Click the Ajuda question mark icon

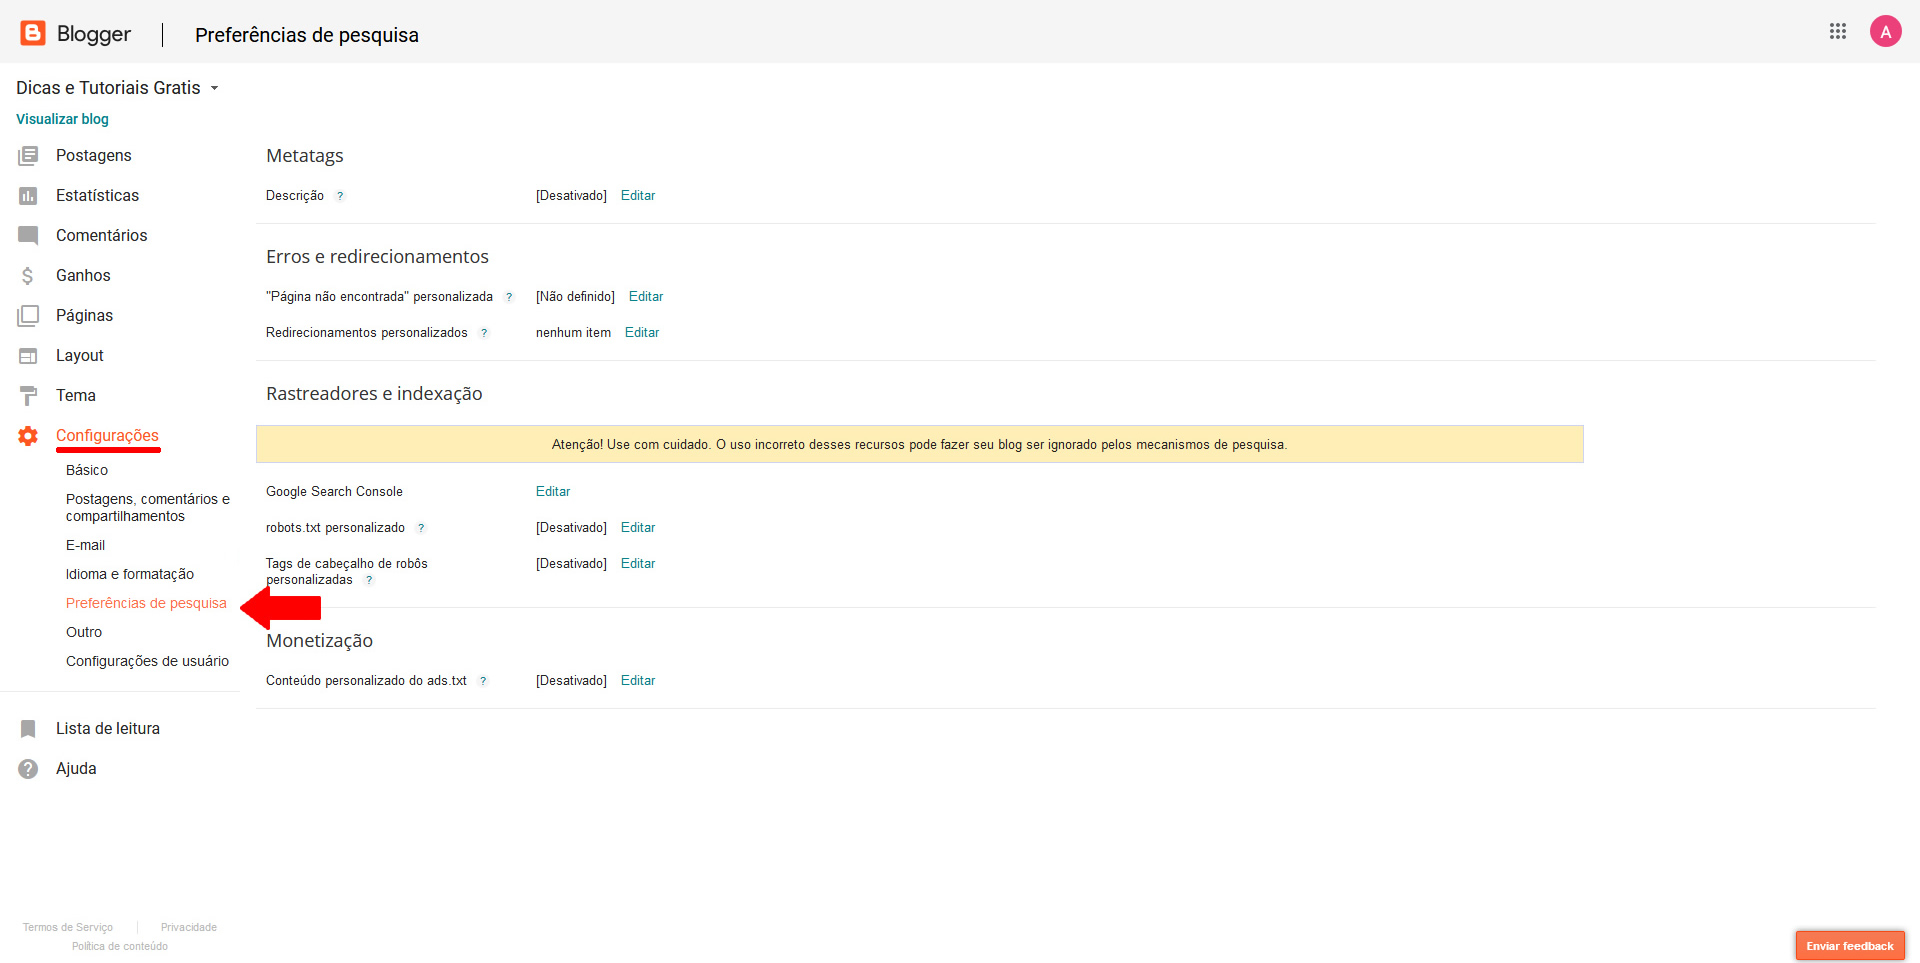[x=28, y=769]
